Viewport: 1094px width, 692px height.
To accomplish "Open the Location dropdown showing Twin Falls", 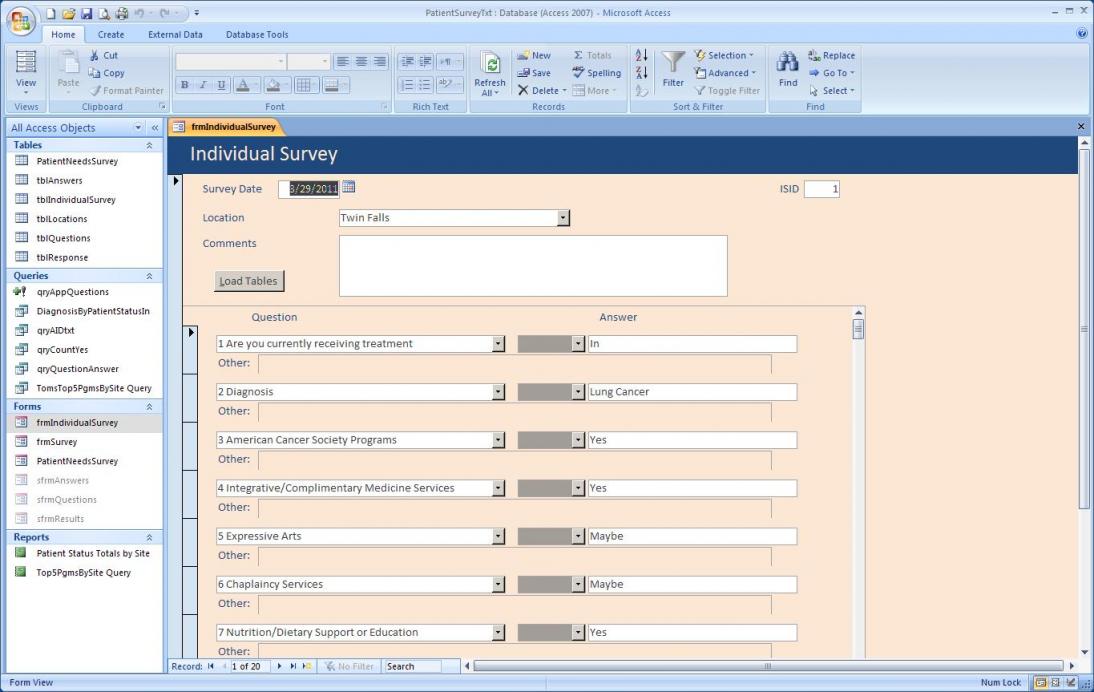I will click(x=563, y=218).
